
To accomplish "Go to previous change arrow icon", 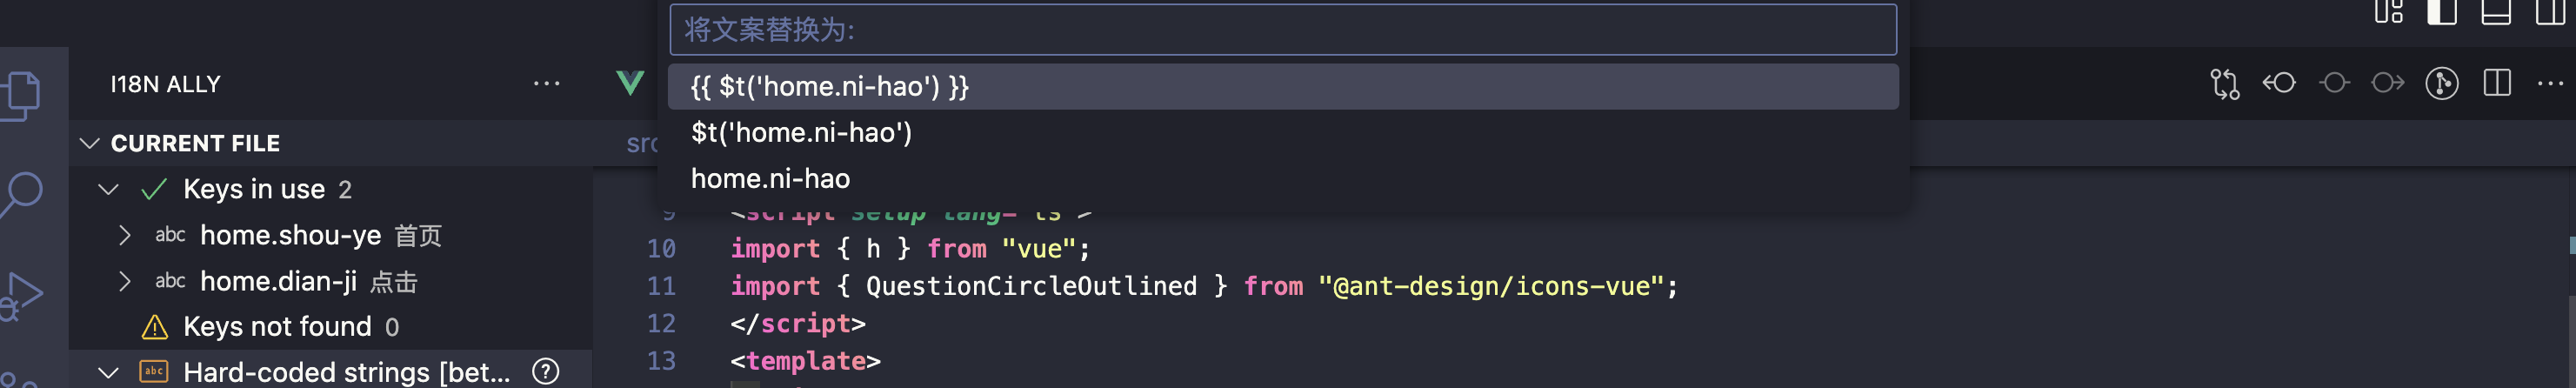I will (x=2279, y=83).
